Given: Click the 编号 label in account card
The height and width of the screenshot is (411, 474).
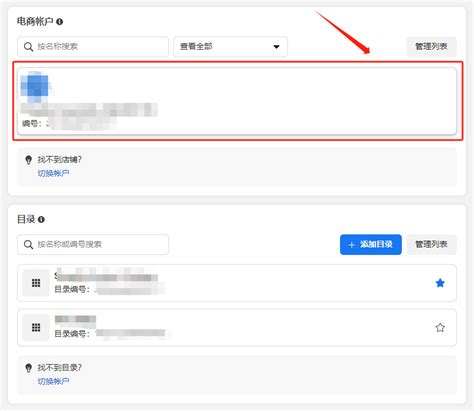Looking at the screenshot, I should point(32,124).
